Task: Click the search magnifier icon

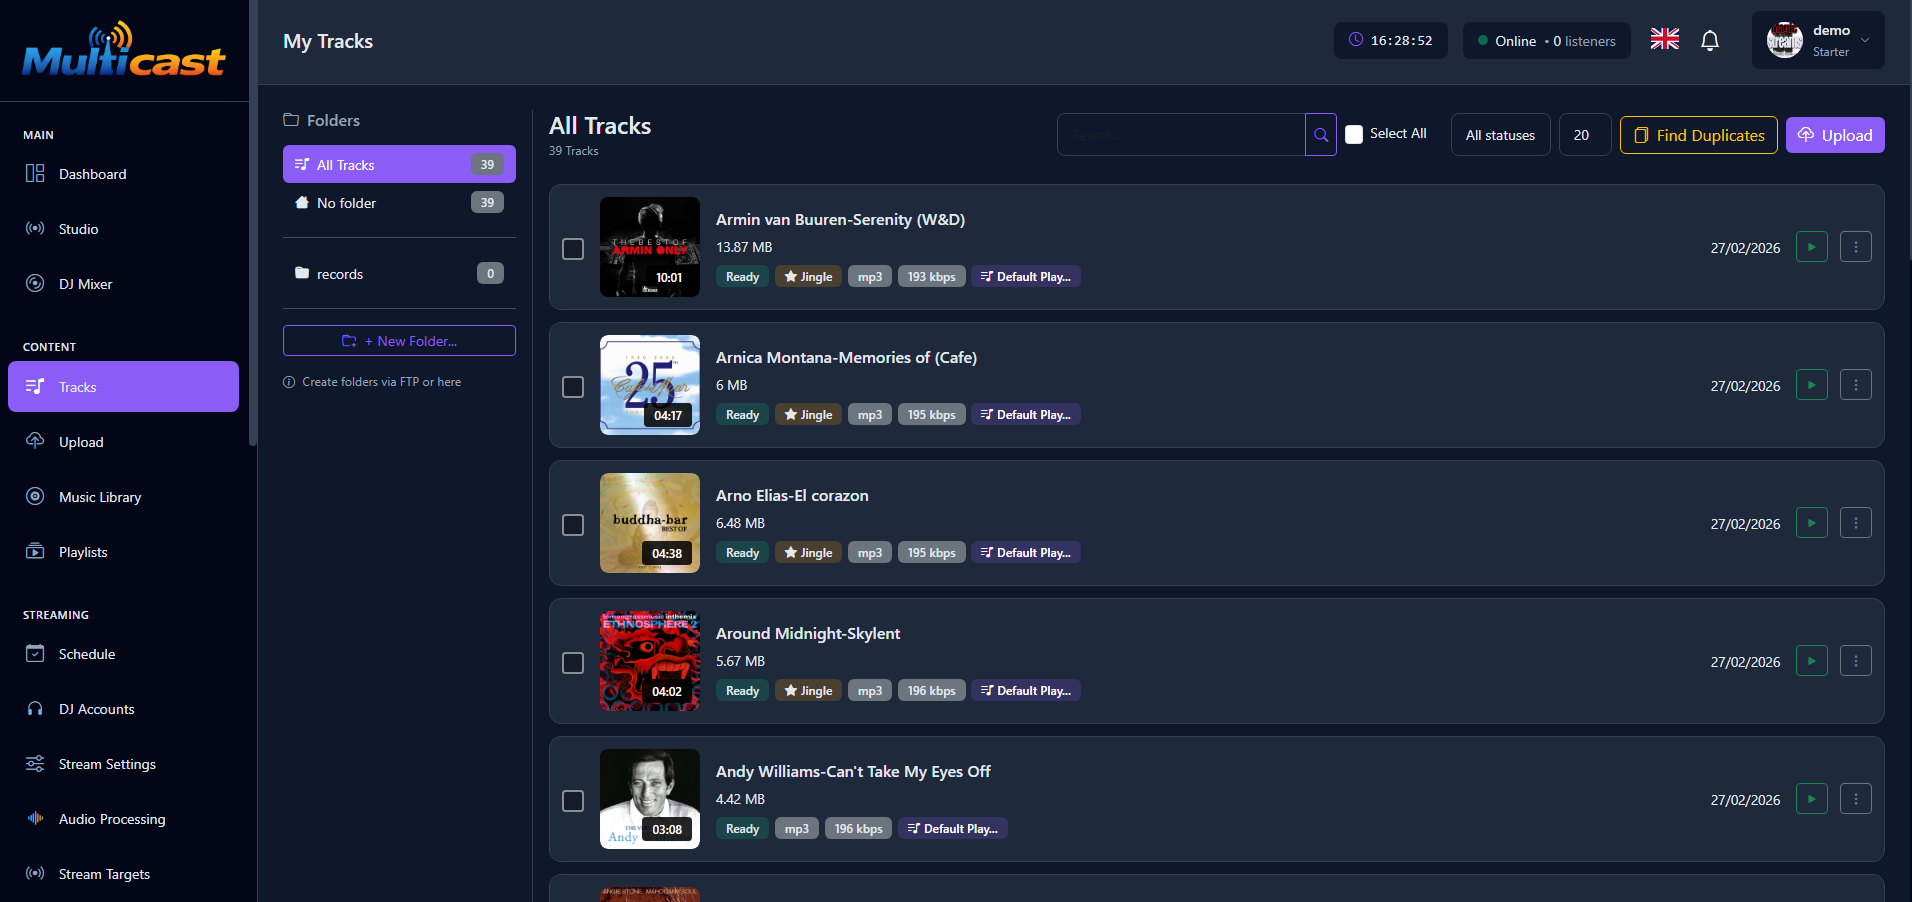Action: point(1320,135)
